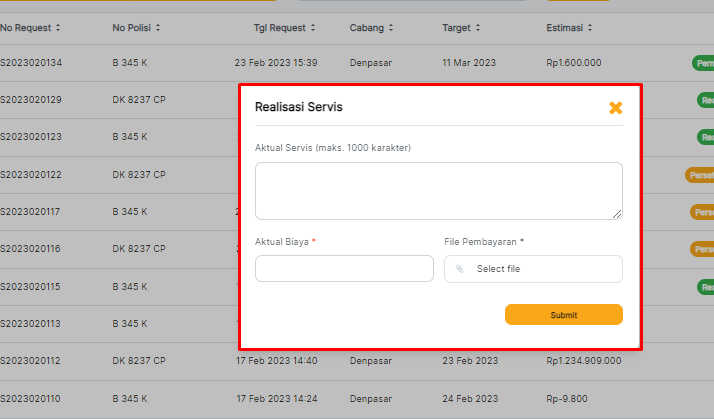This screenshot has width=714, height=419.
Task: Click green status badge for S2023020134
Action: click(702, 63)
